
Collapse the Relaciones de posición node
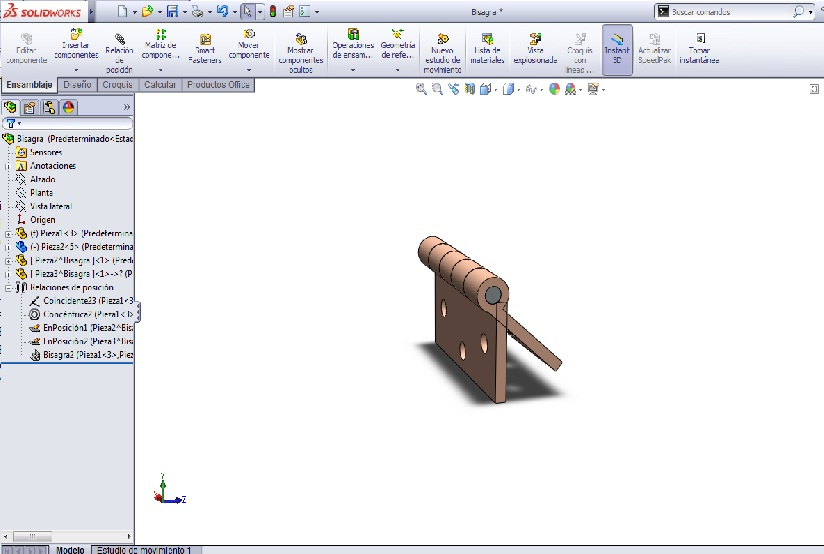8,288
